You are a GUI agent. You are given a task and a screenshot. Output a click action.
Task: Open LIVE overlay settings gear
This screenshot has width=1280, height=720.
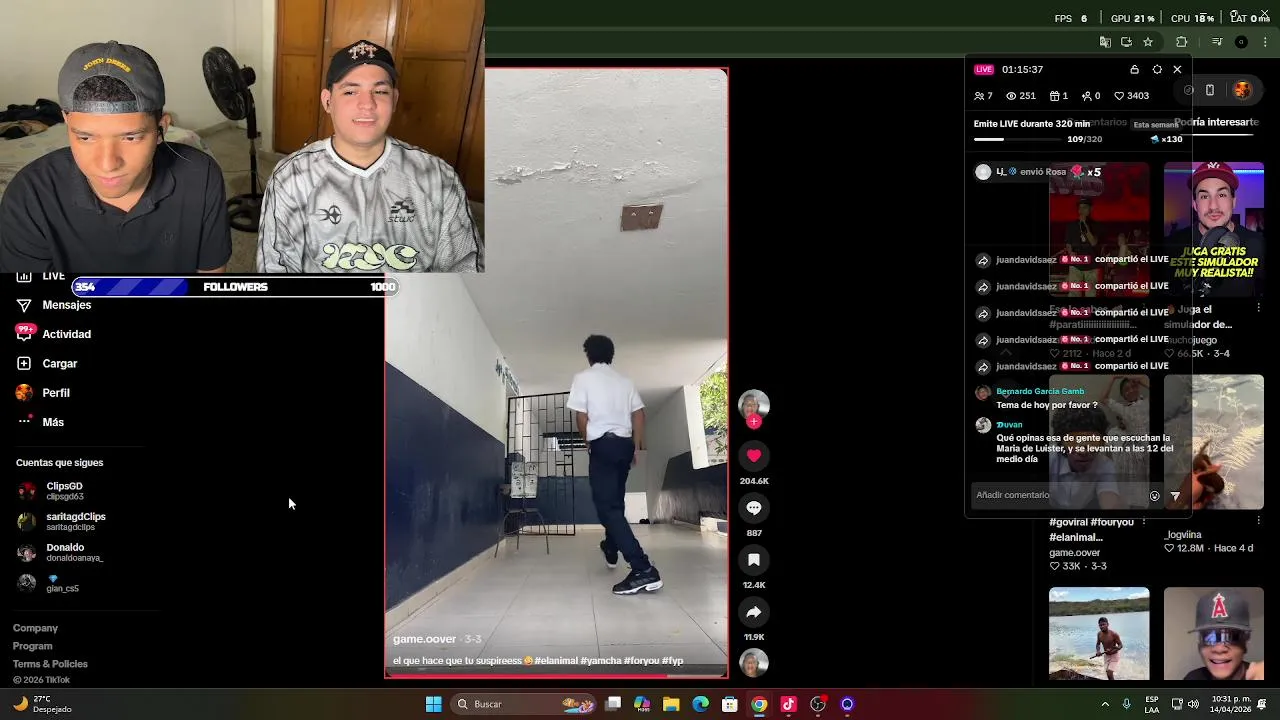[1157, 69]
